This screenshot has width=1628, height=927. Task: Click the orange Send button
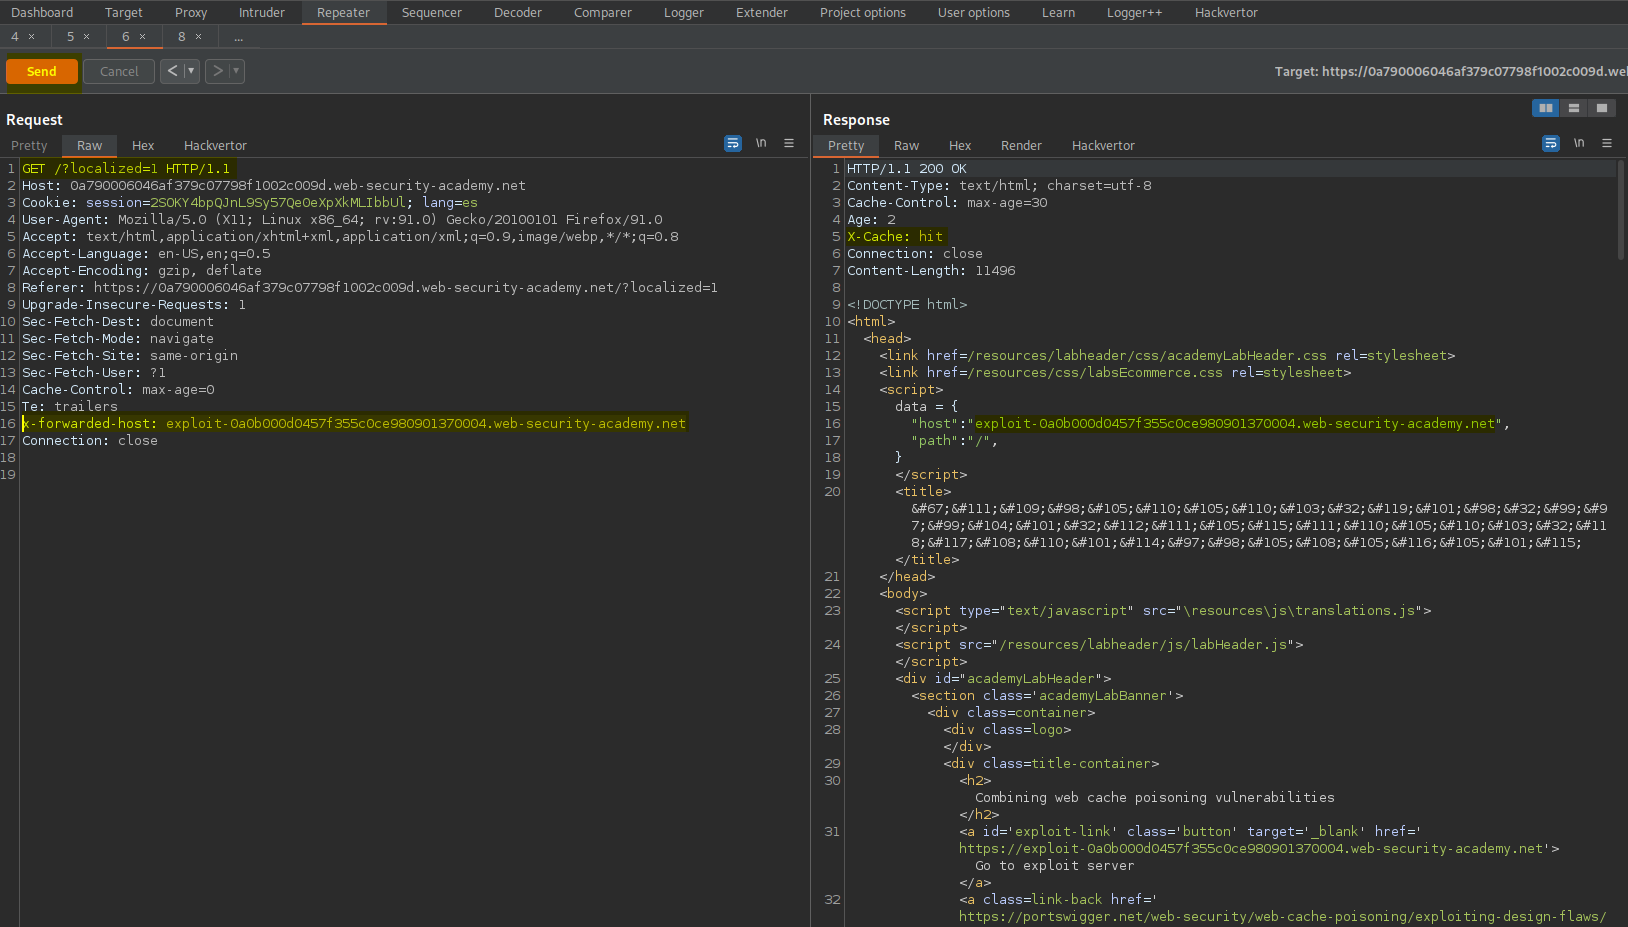(42, 72)
